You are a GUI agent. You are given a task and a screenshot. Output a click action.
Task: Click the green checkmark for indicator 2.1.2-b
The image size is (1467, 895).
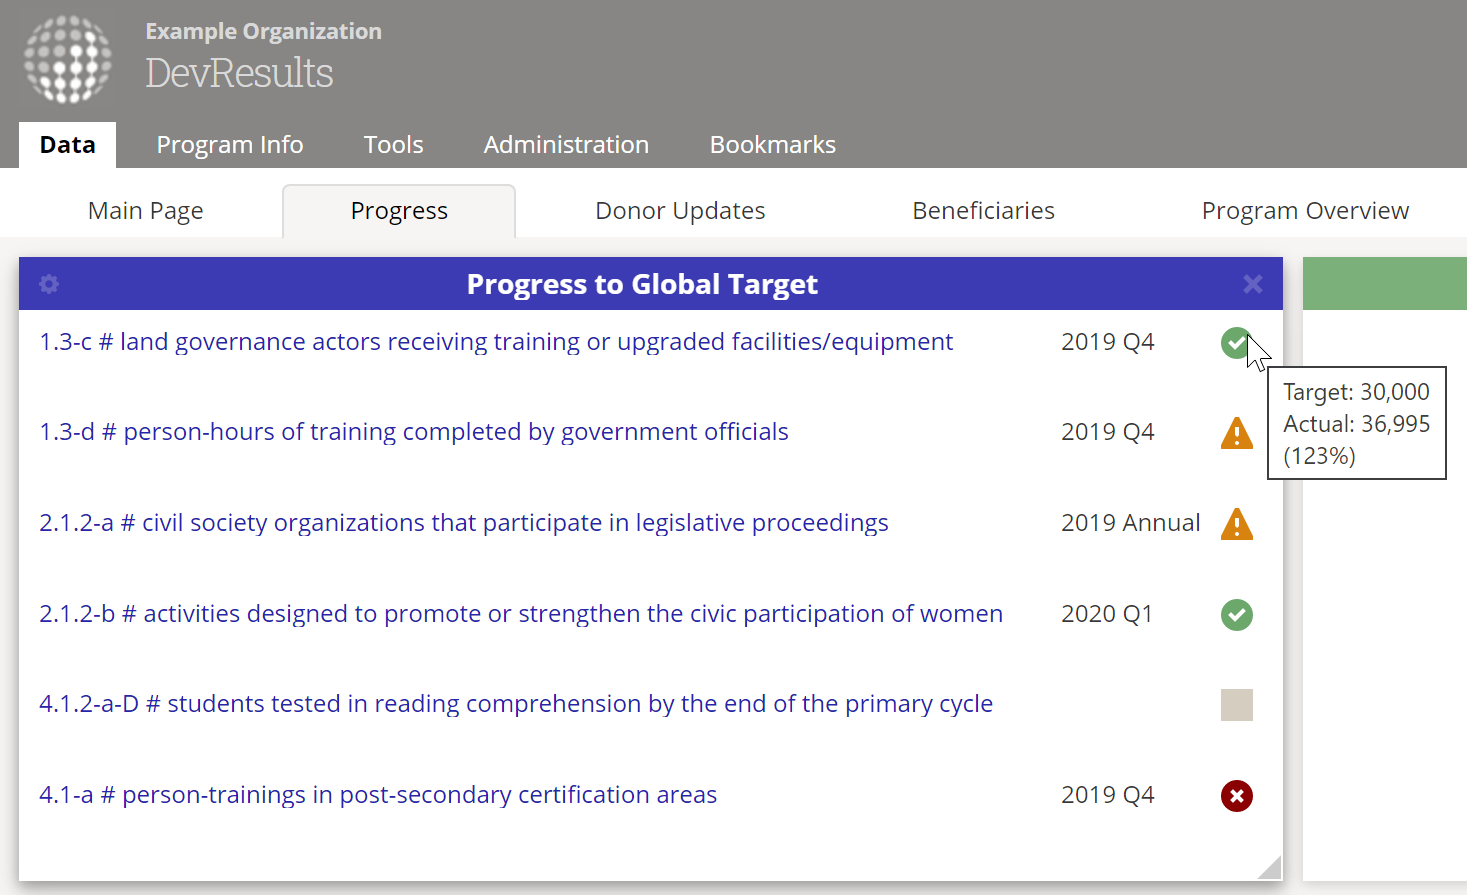click(x=1236, y=614)
